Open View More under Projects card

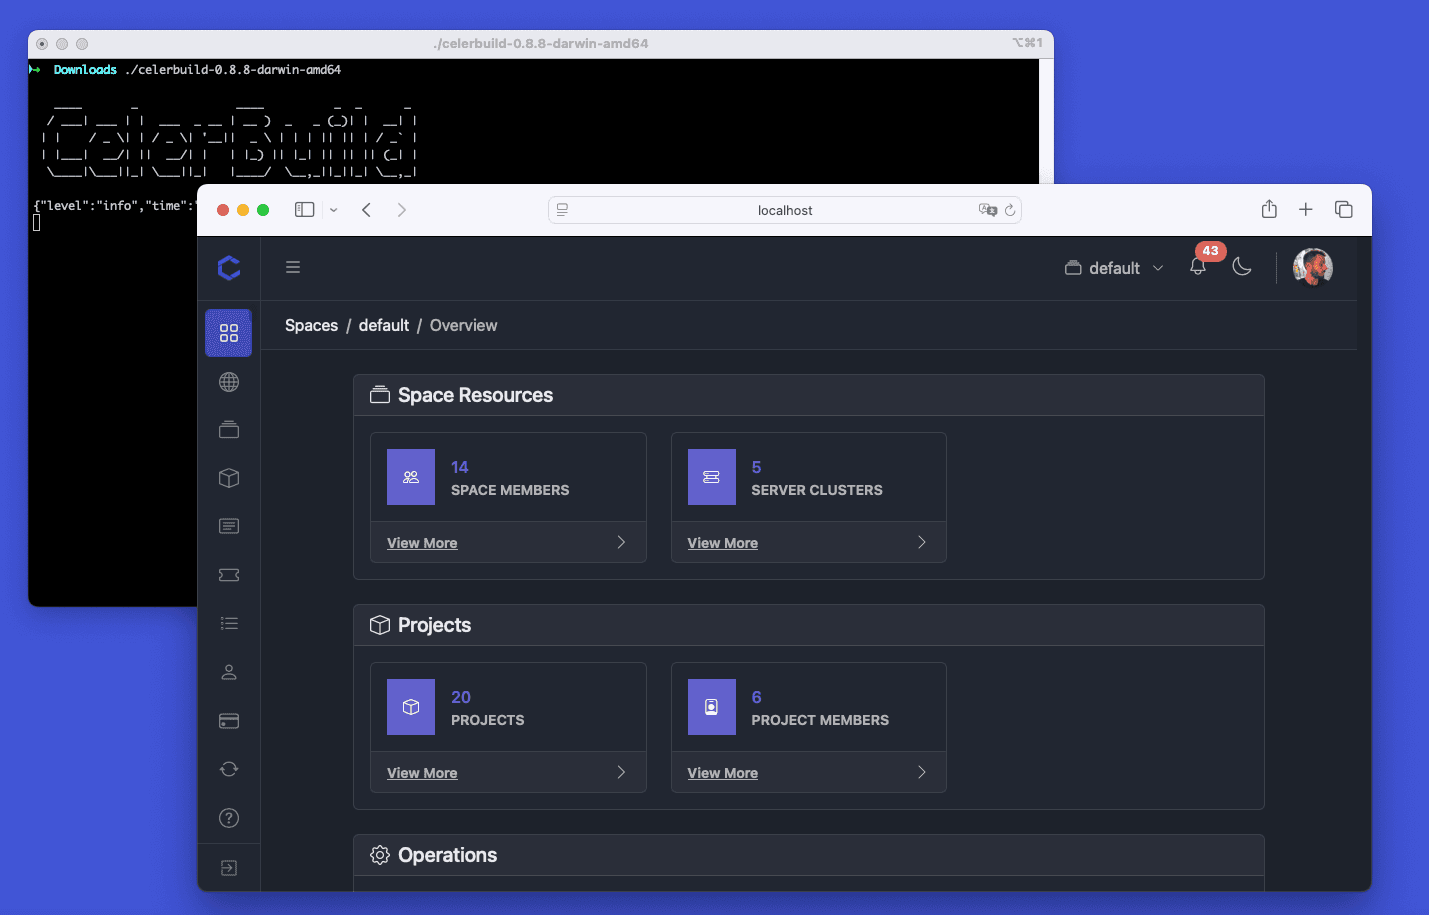click(x=422, y=773)
